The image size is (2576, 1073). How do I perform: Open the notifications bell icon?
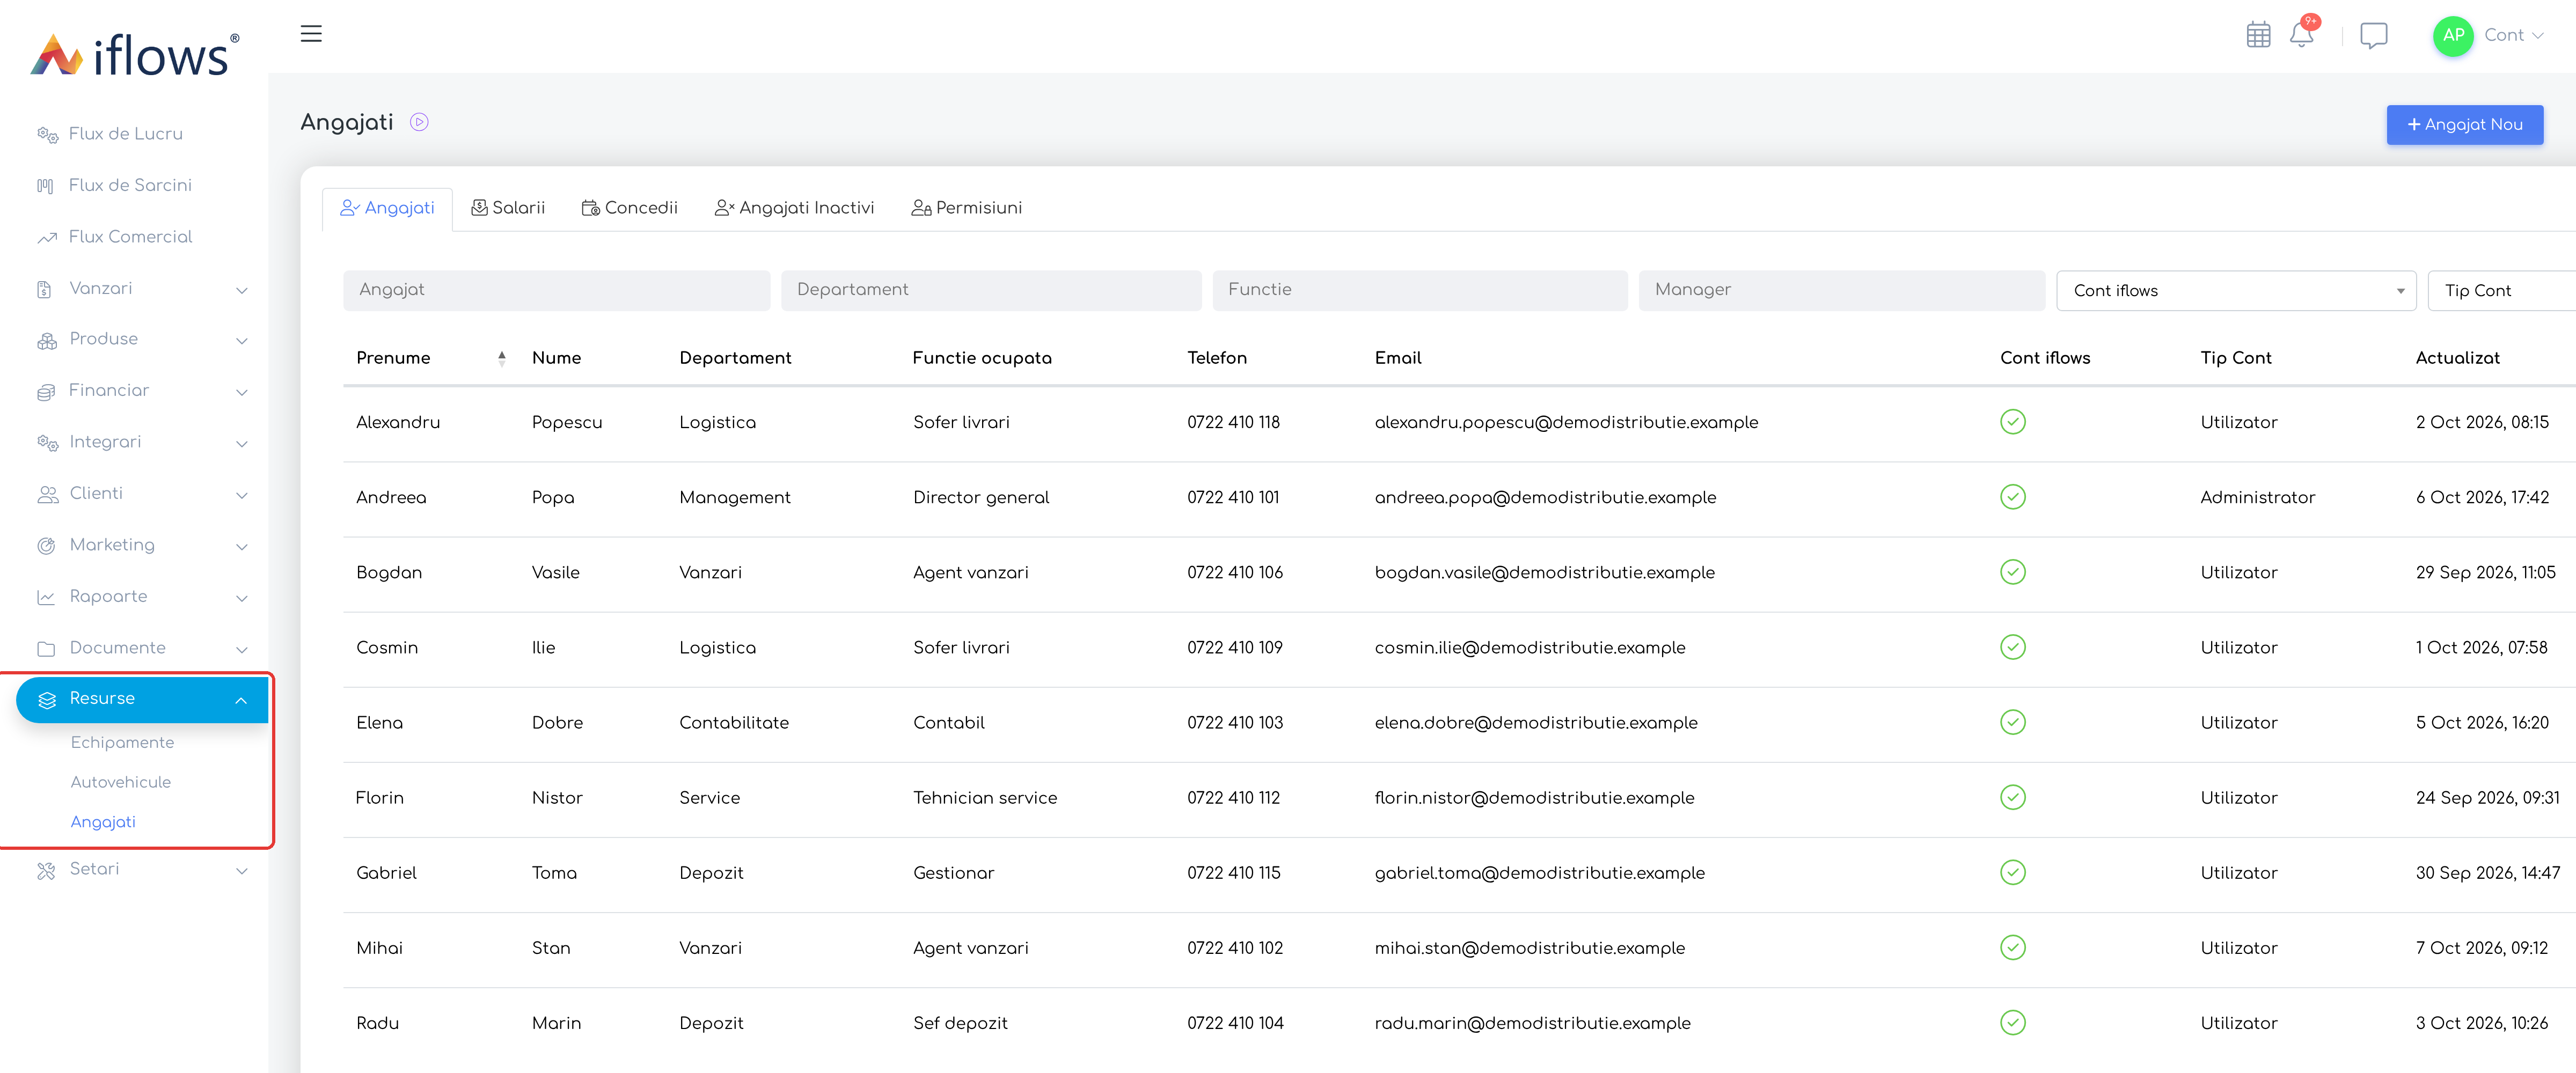(x=2301, y=35)
